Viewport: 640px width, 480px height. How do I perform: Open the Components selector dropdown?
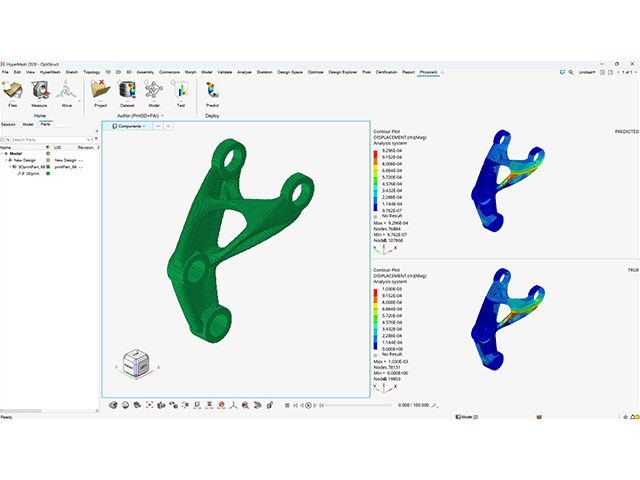(129, 126)
